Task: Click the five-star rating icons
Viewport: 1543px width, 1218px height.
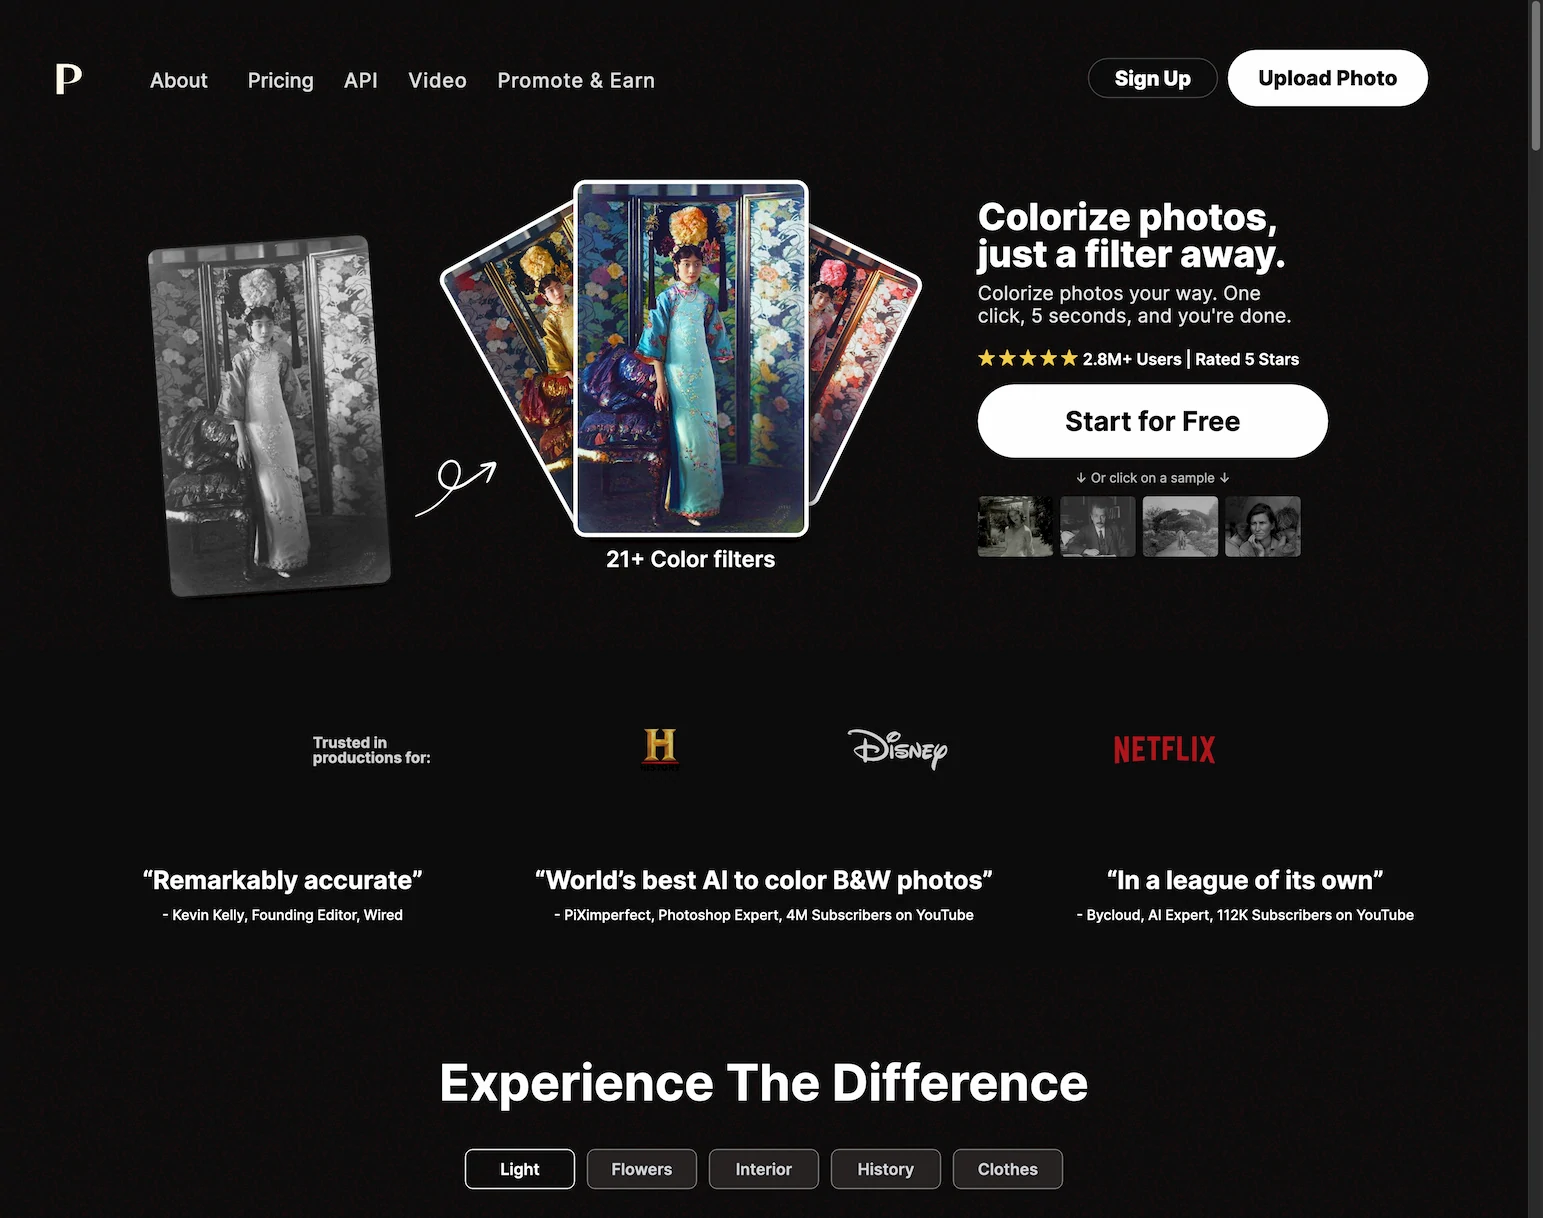Action: (1028, 358)
